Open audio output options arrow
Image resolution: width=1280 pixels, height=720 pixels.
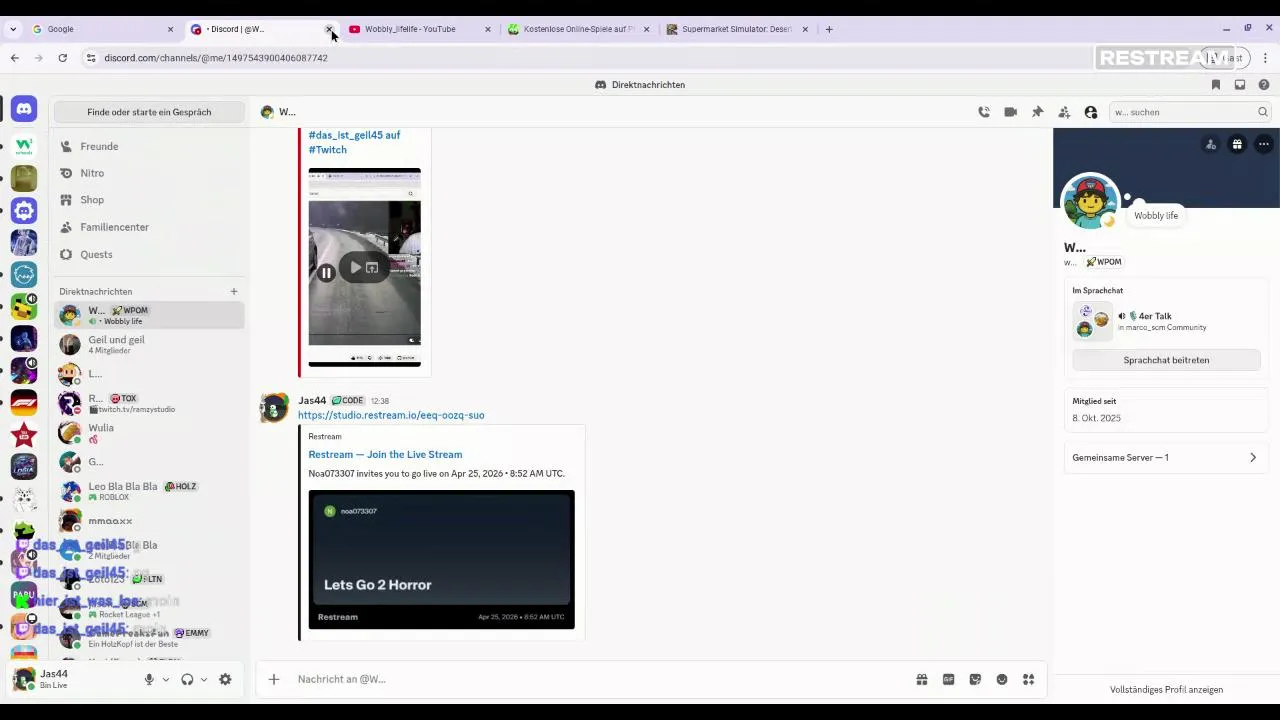[204, 680]
